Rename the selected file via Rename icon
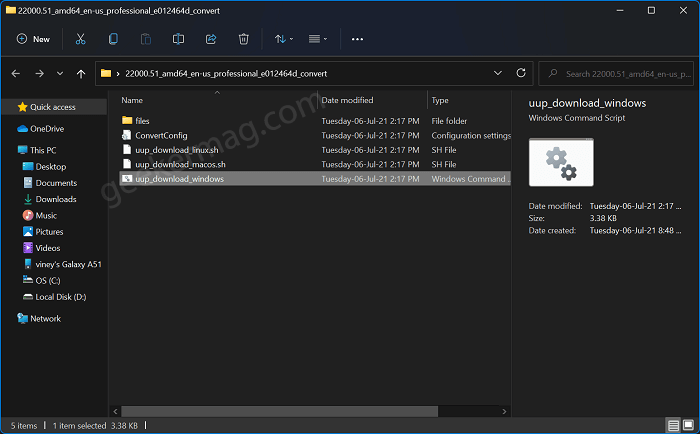The height and width of the screenshot is (434, 700). (178, 39)
